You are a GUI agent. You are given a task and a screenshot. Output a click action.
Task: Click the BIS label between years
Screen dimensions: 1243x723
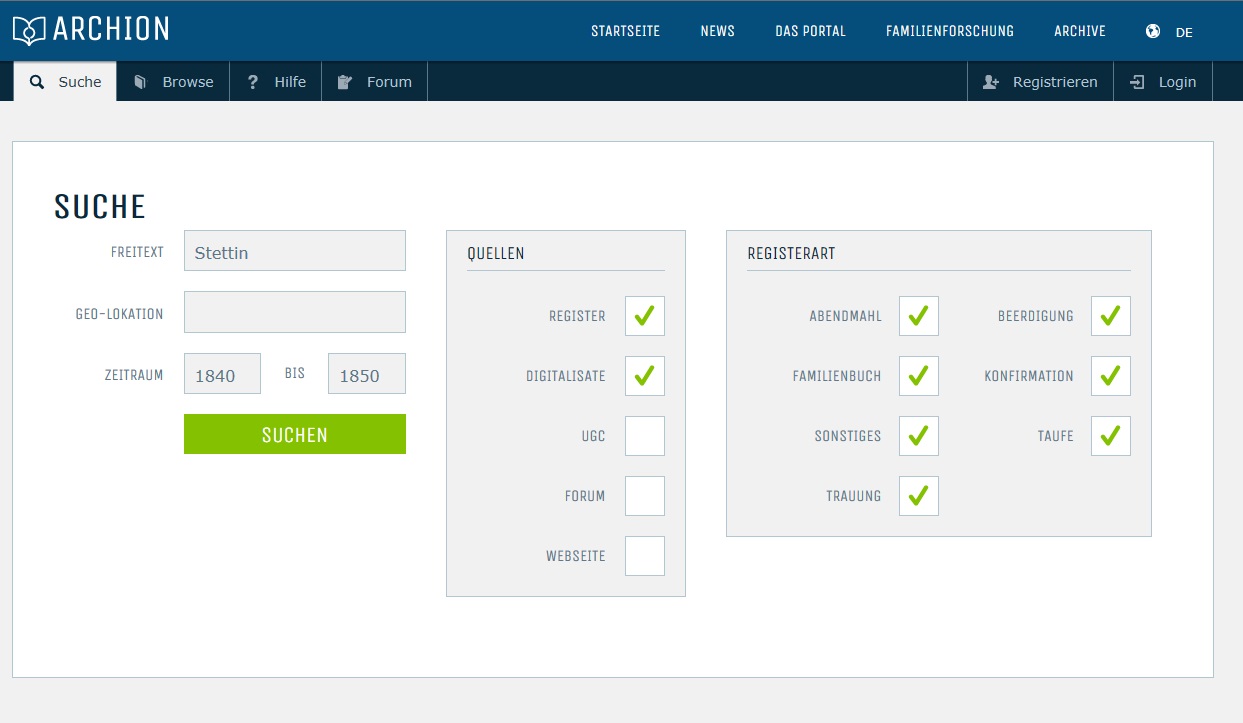[x=295, y=373]
